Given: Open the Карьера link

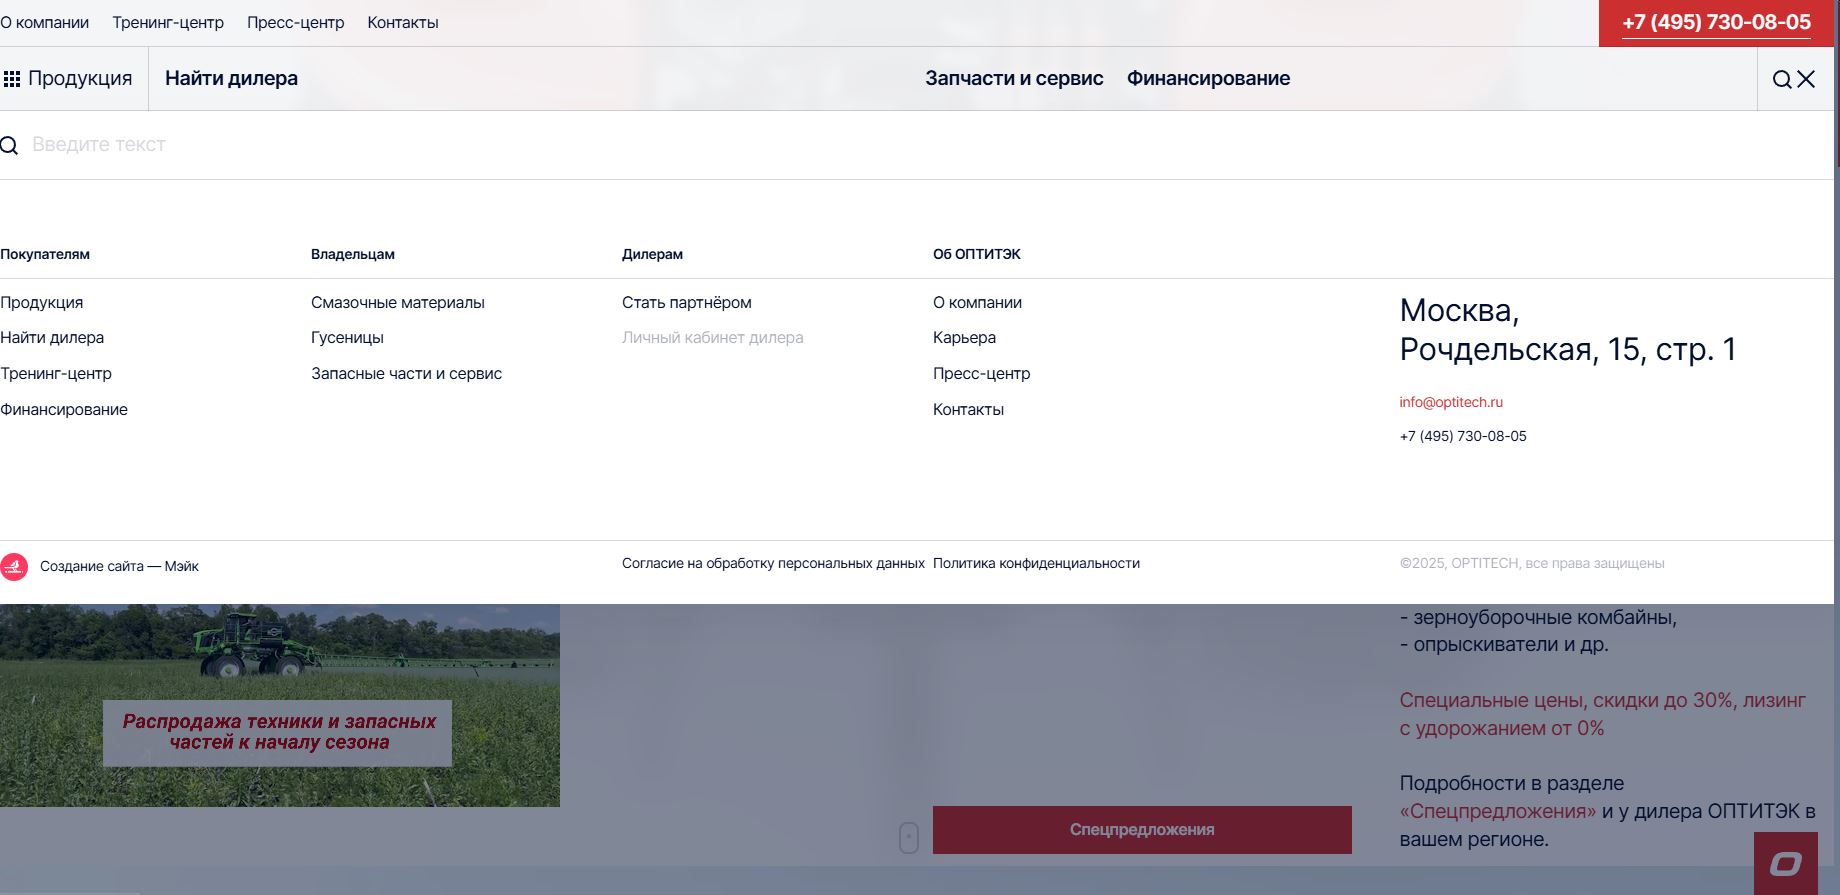Looking at the screenshot, I should coord(964,338).
